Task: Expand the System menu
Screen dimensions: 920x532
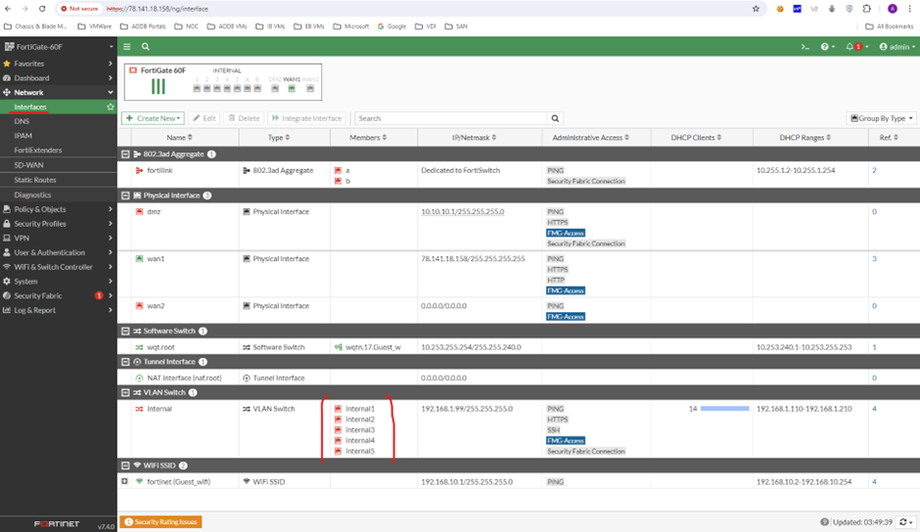Action: [x=58, y=282]
